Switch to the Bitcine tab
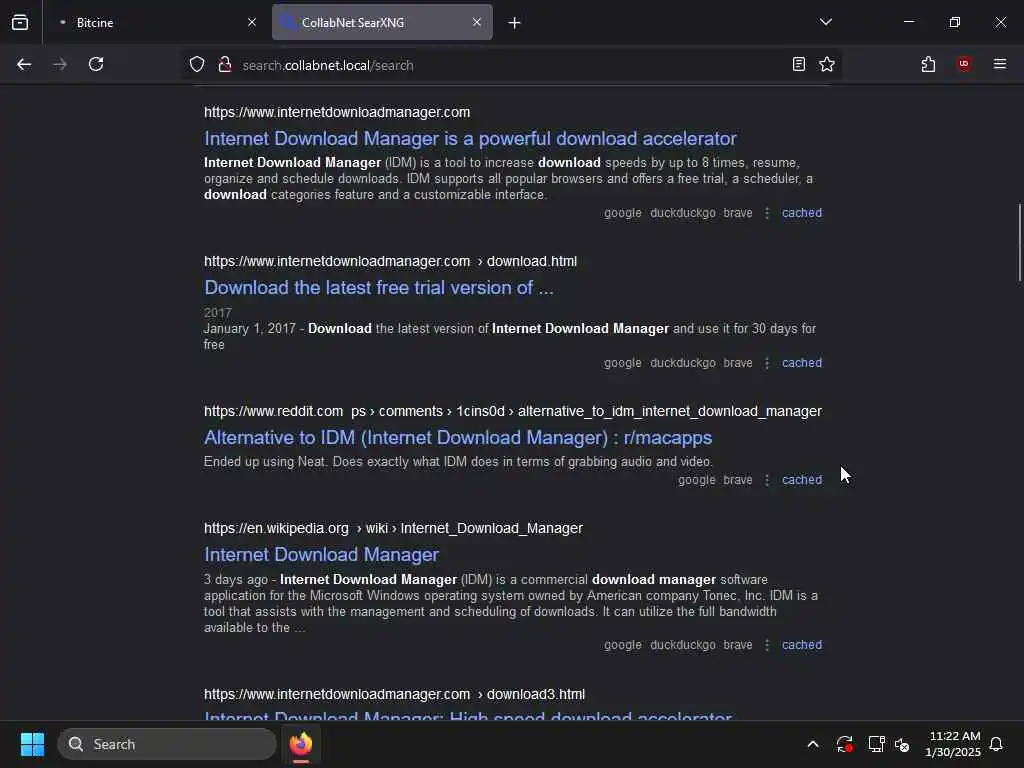 click(157, 22)
